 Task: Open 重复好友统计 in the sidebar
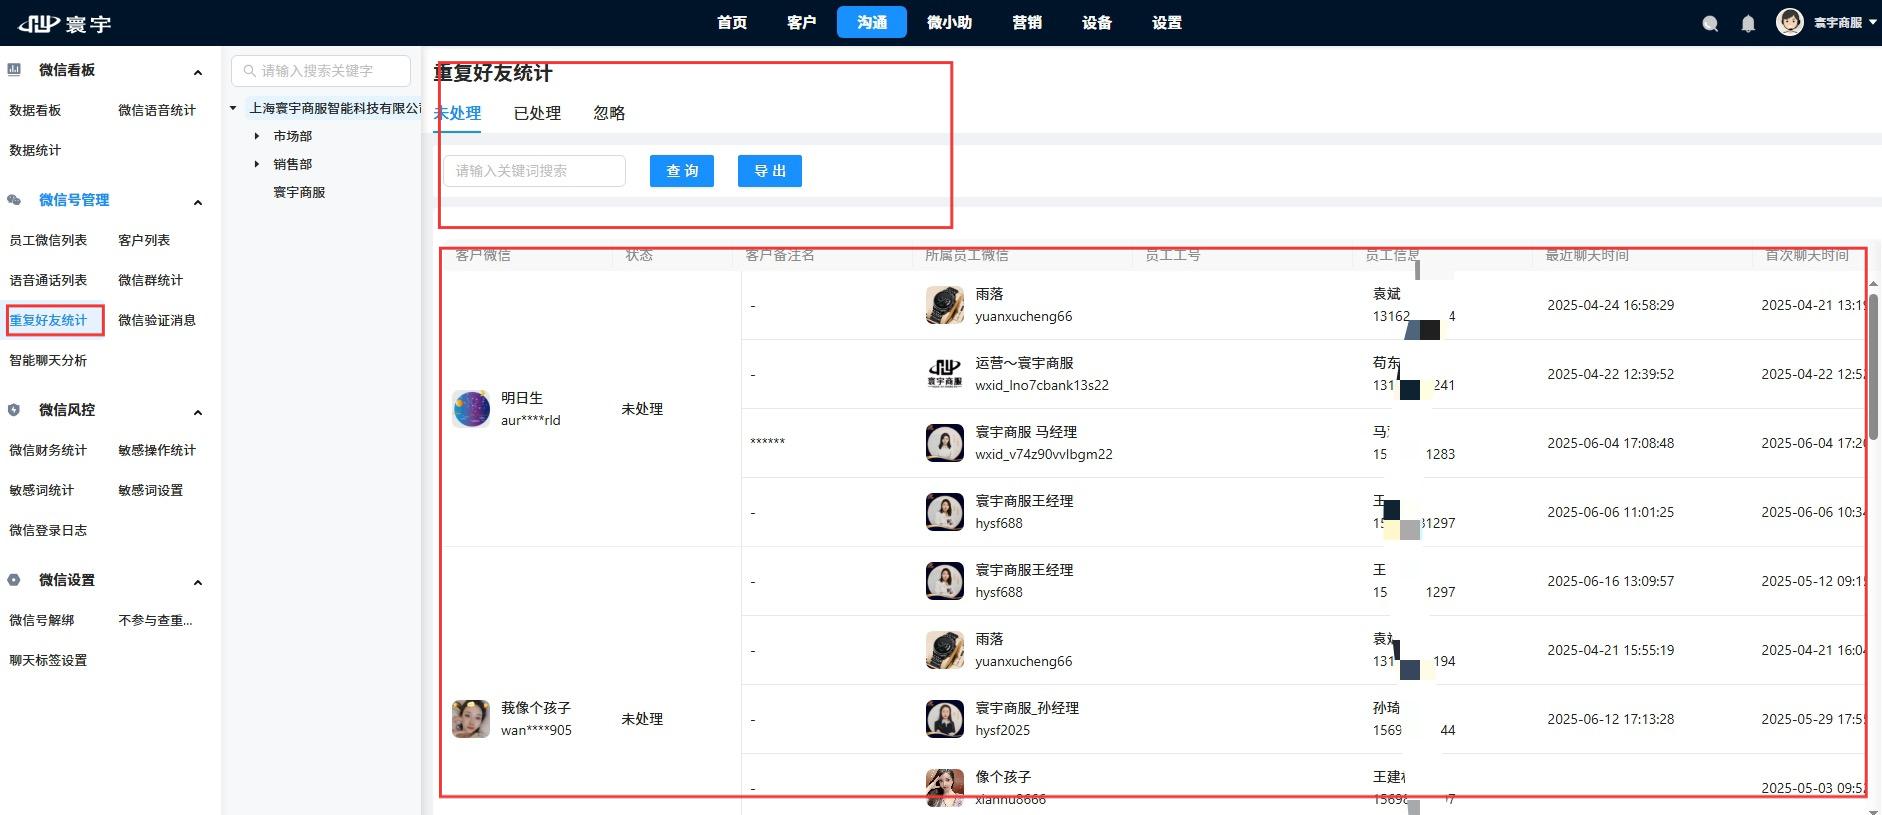pos(48,320)
